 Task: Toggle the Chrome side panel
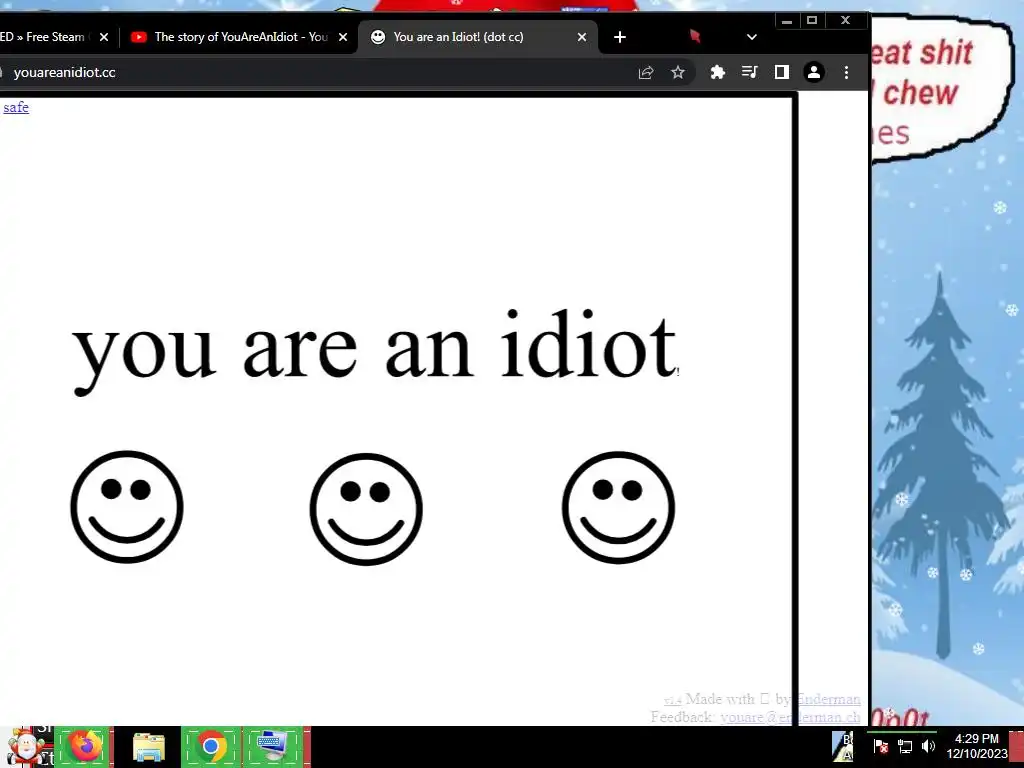782,72
